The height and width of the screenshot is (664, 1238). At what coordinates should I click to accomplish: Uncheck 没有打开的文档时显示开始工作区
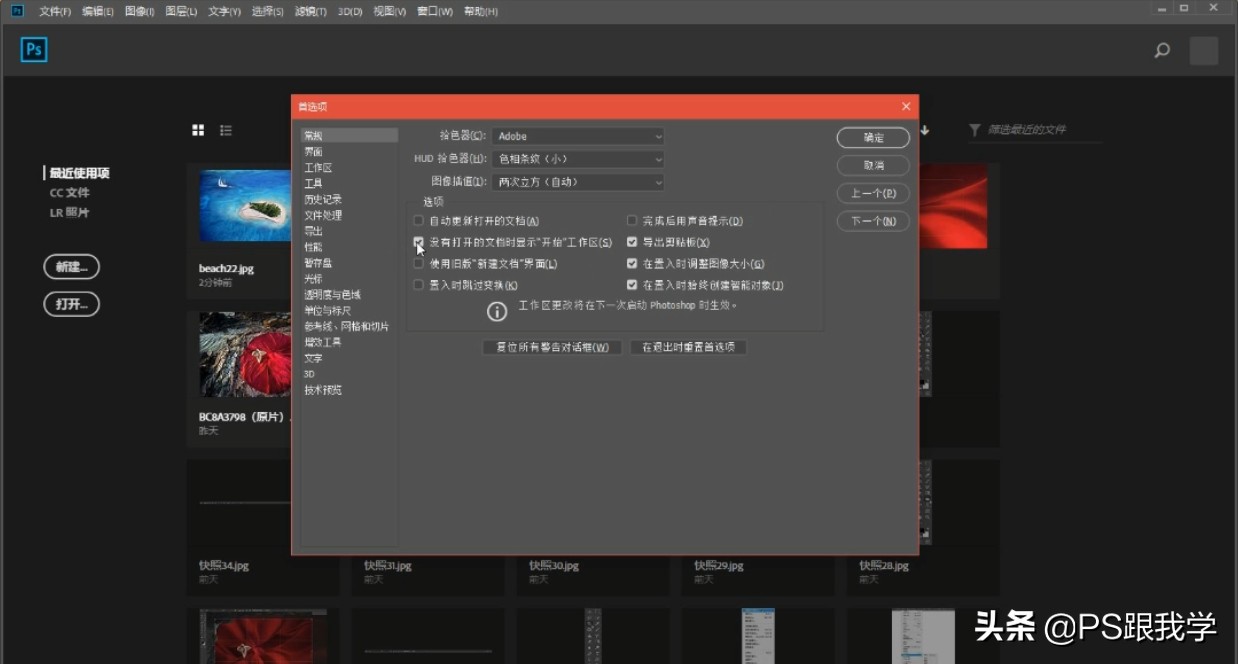[x=418, y=242]
